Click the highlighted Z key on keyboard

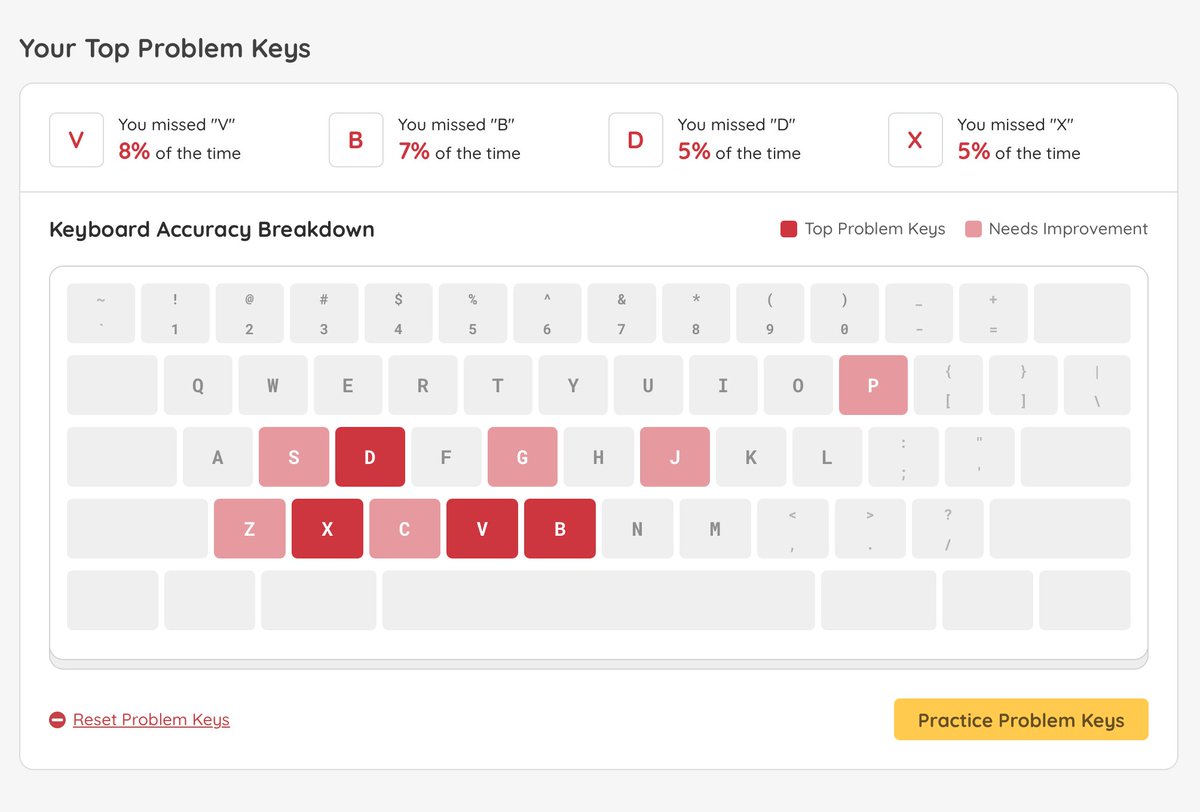click(250, 529)
